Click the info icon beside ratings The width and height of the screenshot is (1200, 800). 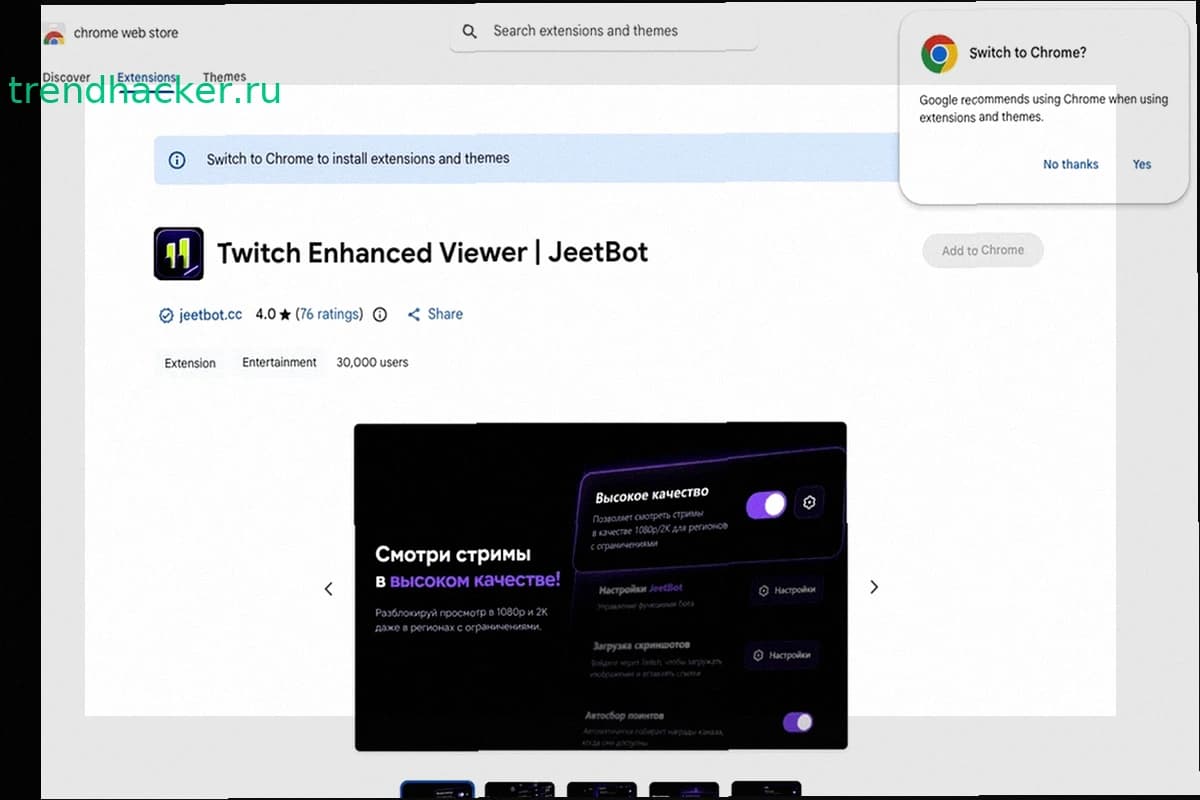pos(380,314)
